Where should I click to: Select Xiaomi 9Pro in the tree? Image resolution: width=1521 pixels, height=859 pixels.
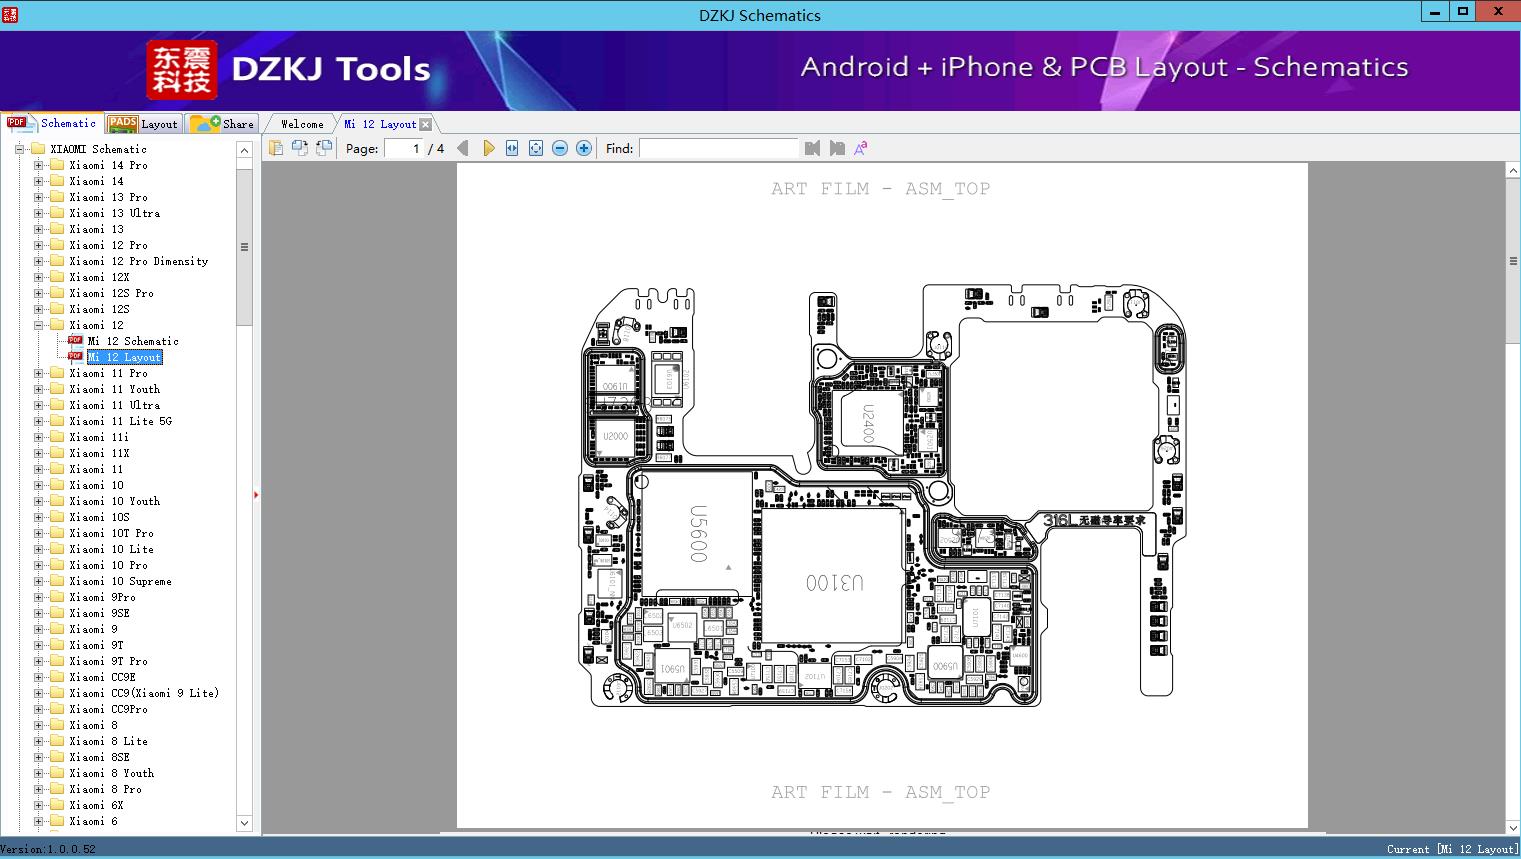point(102,597)
